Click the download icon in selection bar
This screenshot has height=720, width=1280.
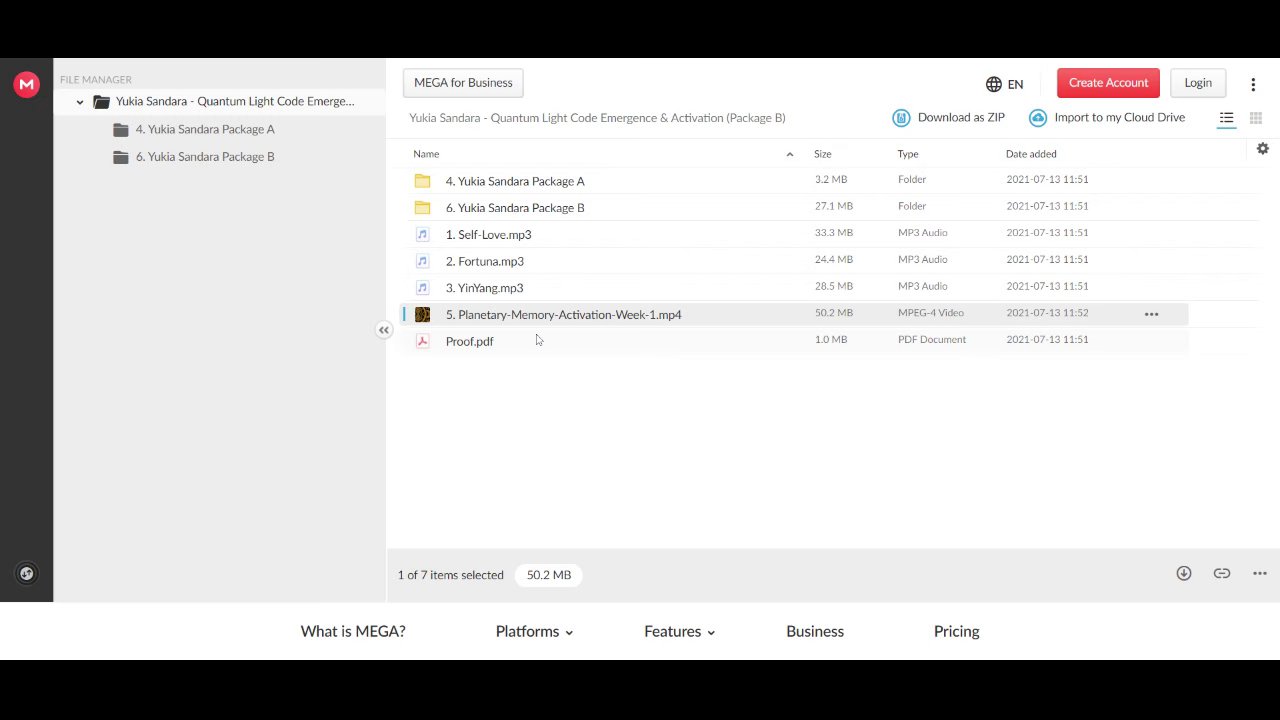pyautogui.click(x=1184, y=573)
